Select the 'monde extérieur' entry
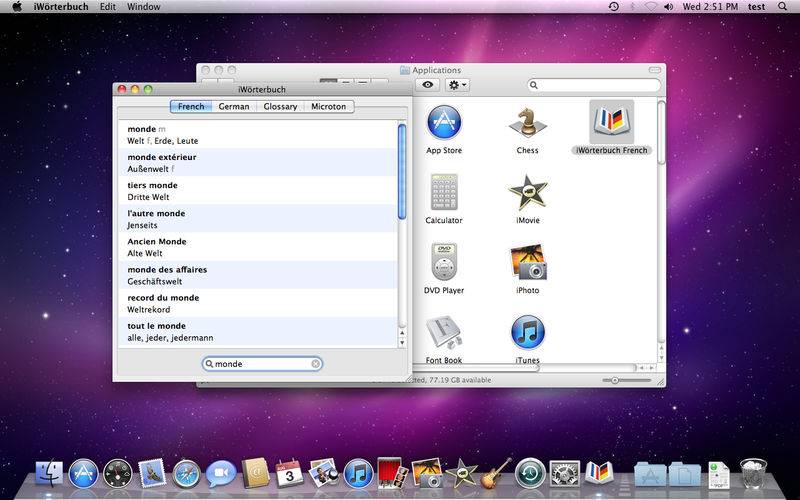 pos(257,163)
